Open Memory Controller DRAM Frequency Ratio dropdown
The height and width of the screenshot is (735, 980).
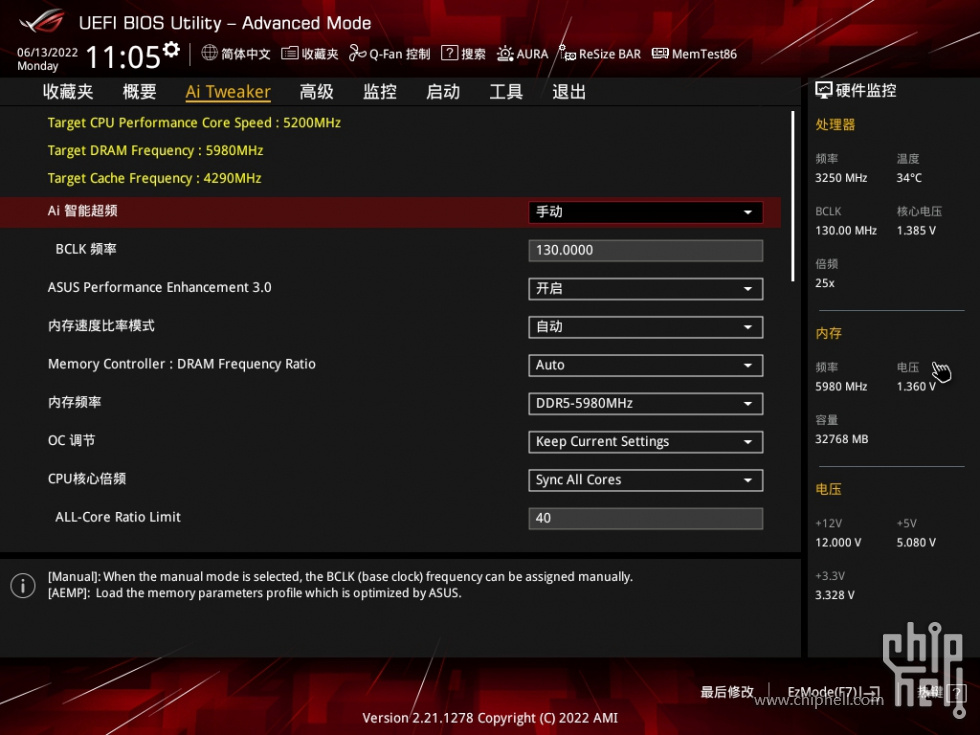pyautogui.click(x=646, y=365)
